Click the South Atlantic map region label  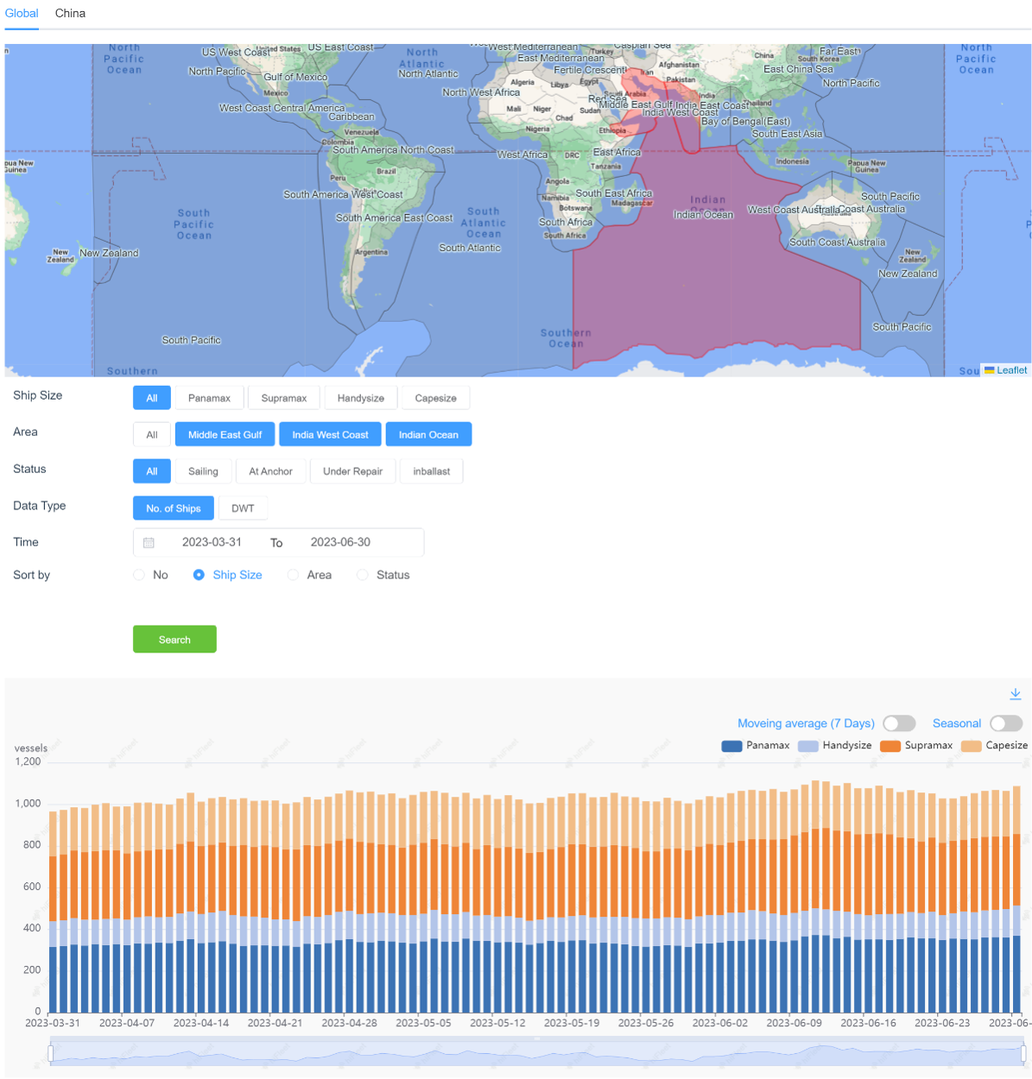[470, 248]
